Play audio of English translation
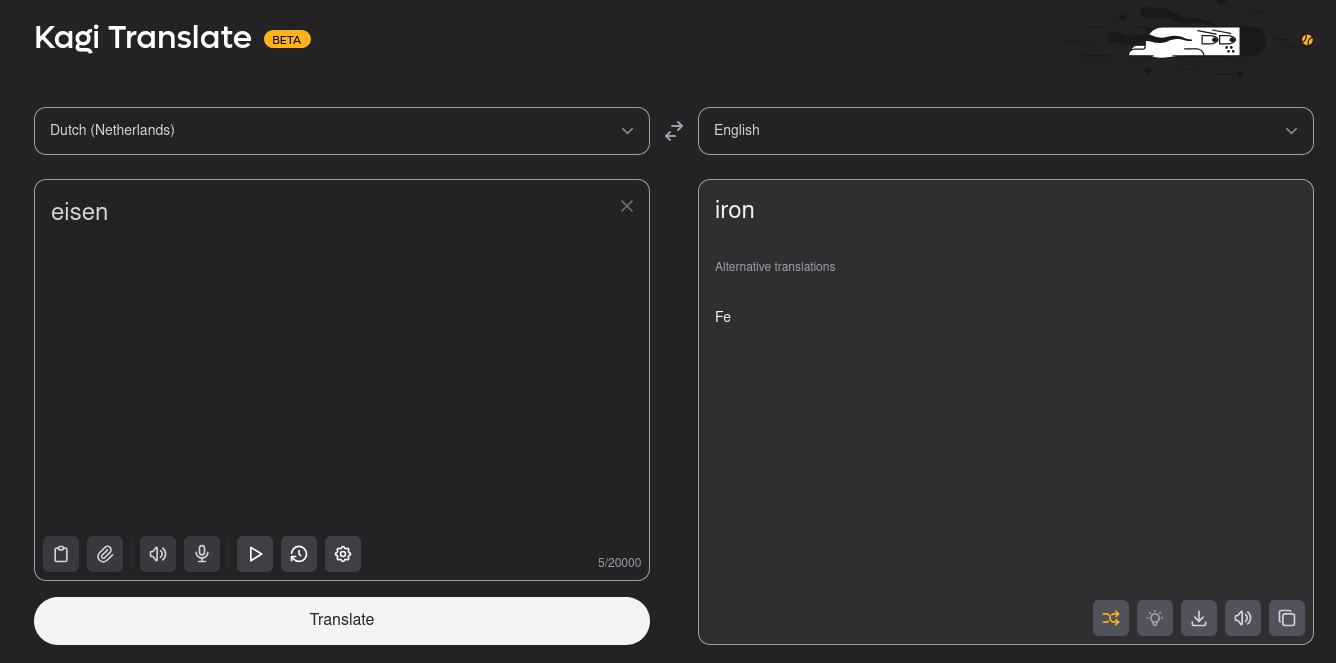This screenshot has width=1336, height=663. 1243,618
